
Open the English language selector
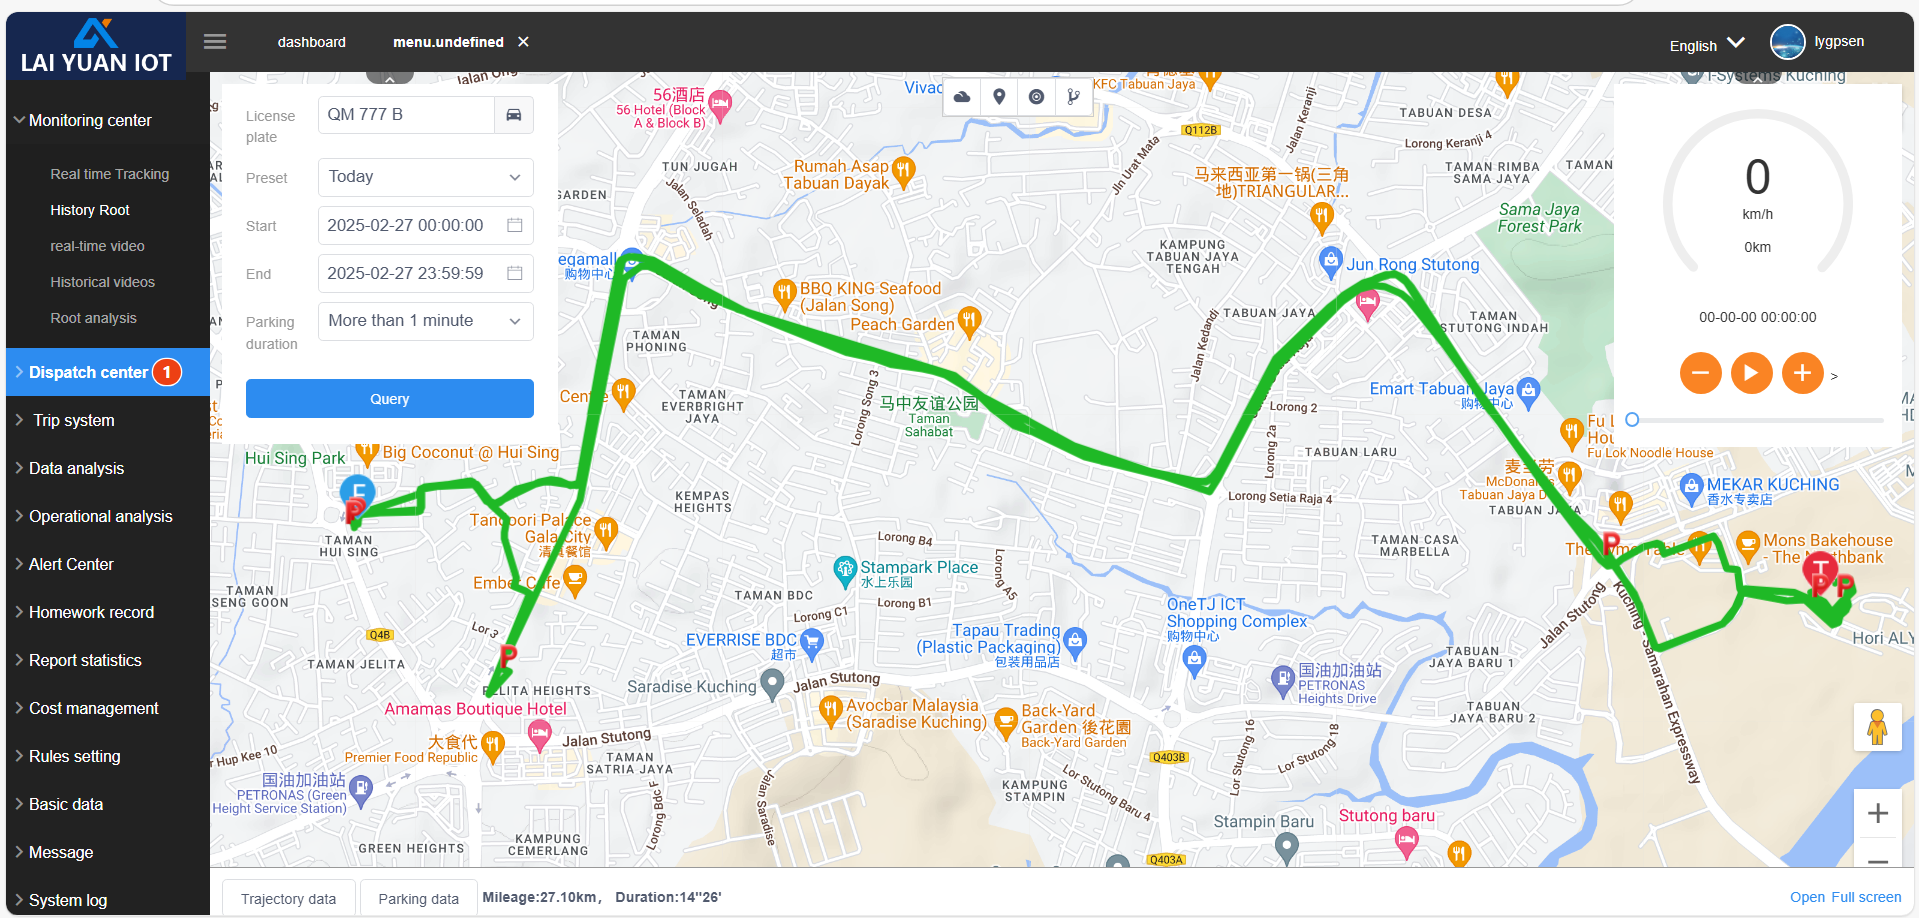point(1706,45)
